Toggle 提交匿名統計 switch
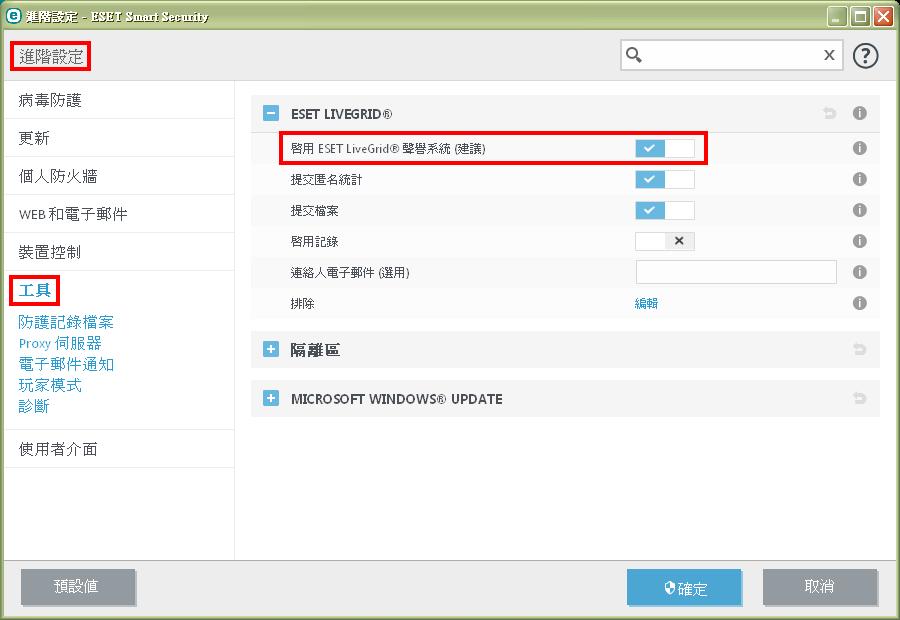The image size is (900, 620). [x=665, y=179]
